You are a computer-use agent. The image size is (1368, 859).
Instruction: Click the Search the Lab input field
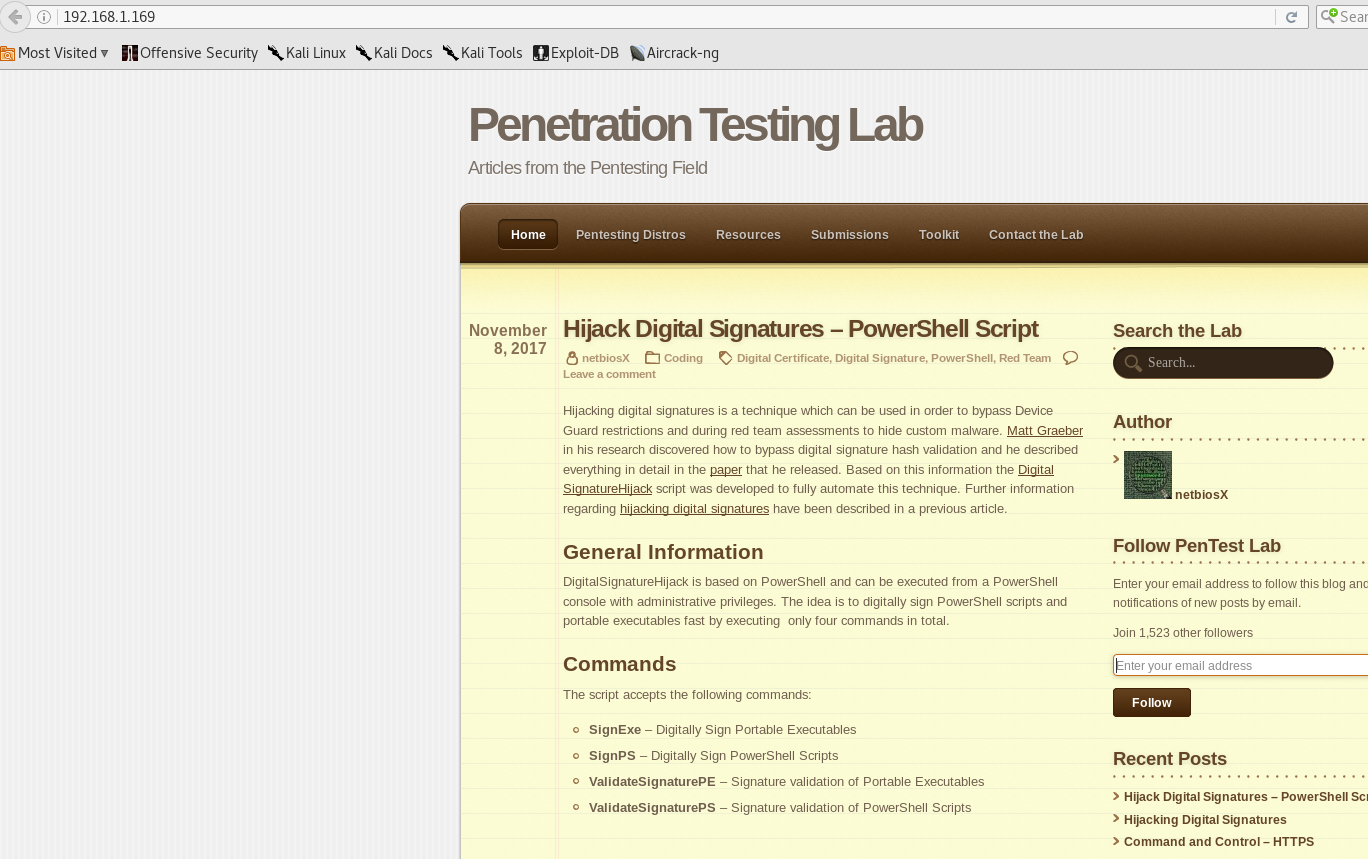pyautogui.click(x=1223, y=363)
